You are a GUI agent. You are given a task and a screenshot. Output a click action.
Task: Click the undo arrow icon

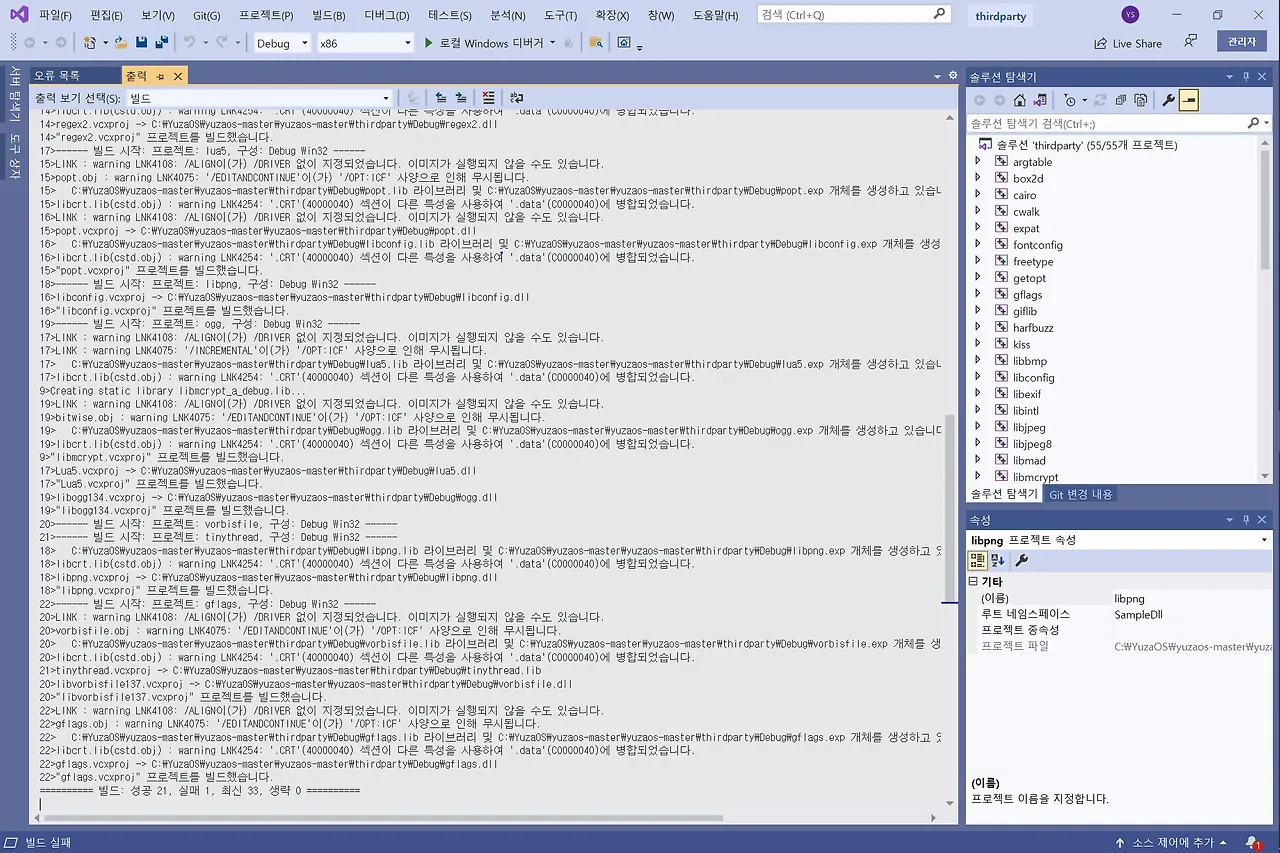tap(190, 43)
